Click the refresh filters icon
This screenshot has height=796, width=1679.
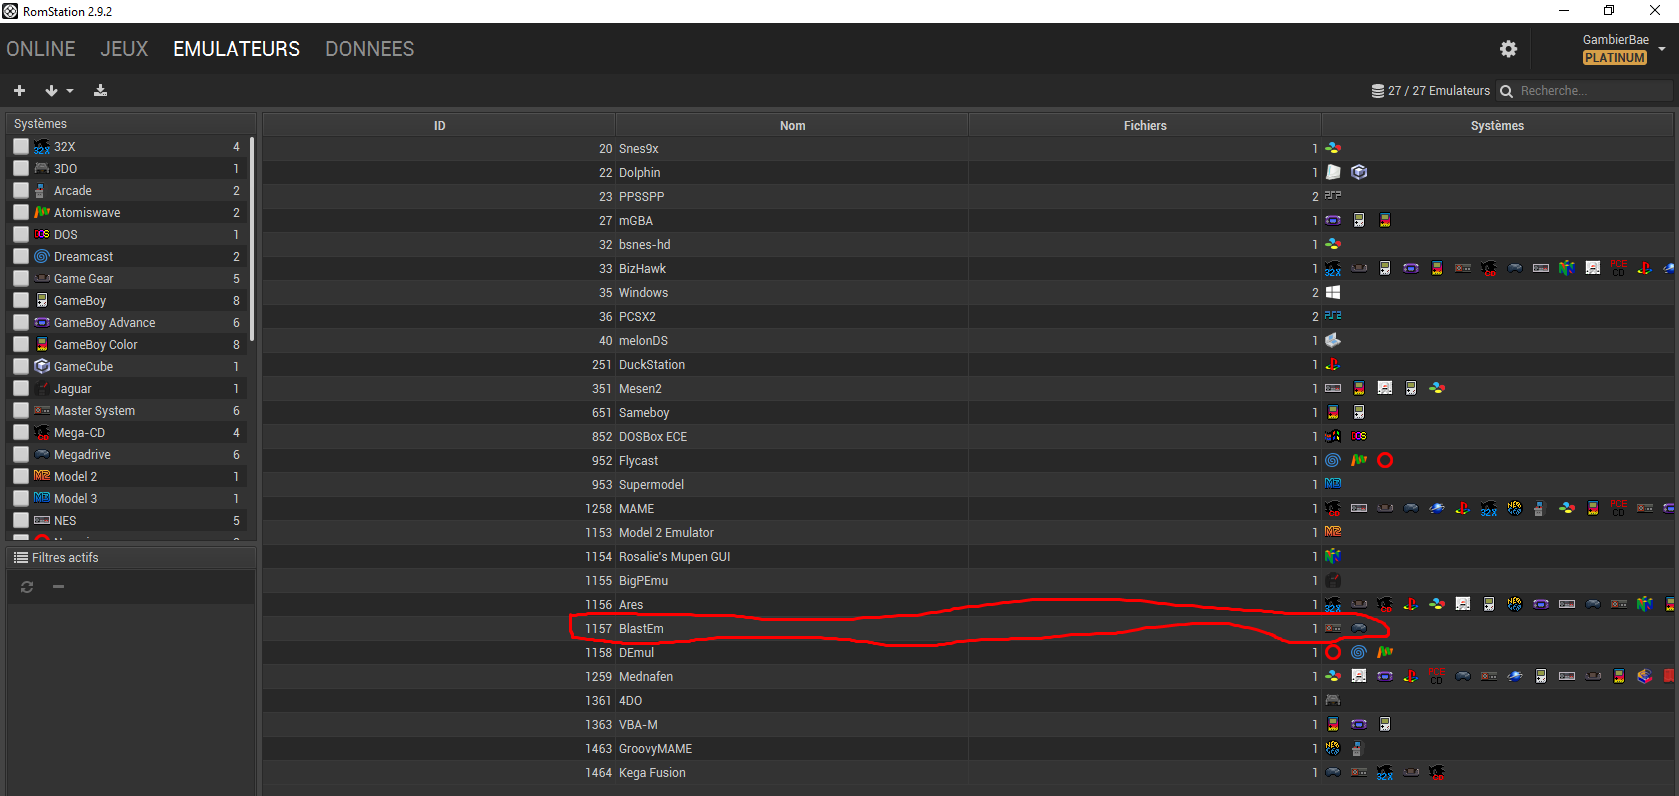point(27,587)
